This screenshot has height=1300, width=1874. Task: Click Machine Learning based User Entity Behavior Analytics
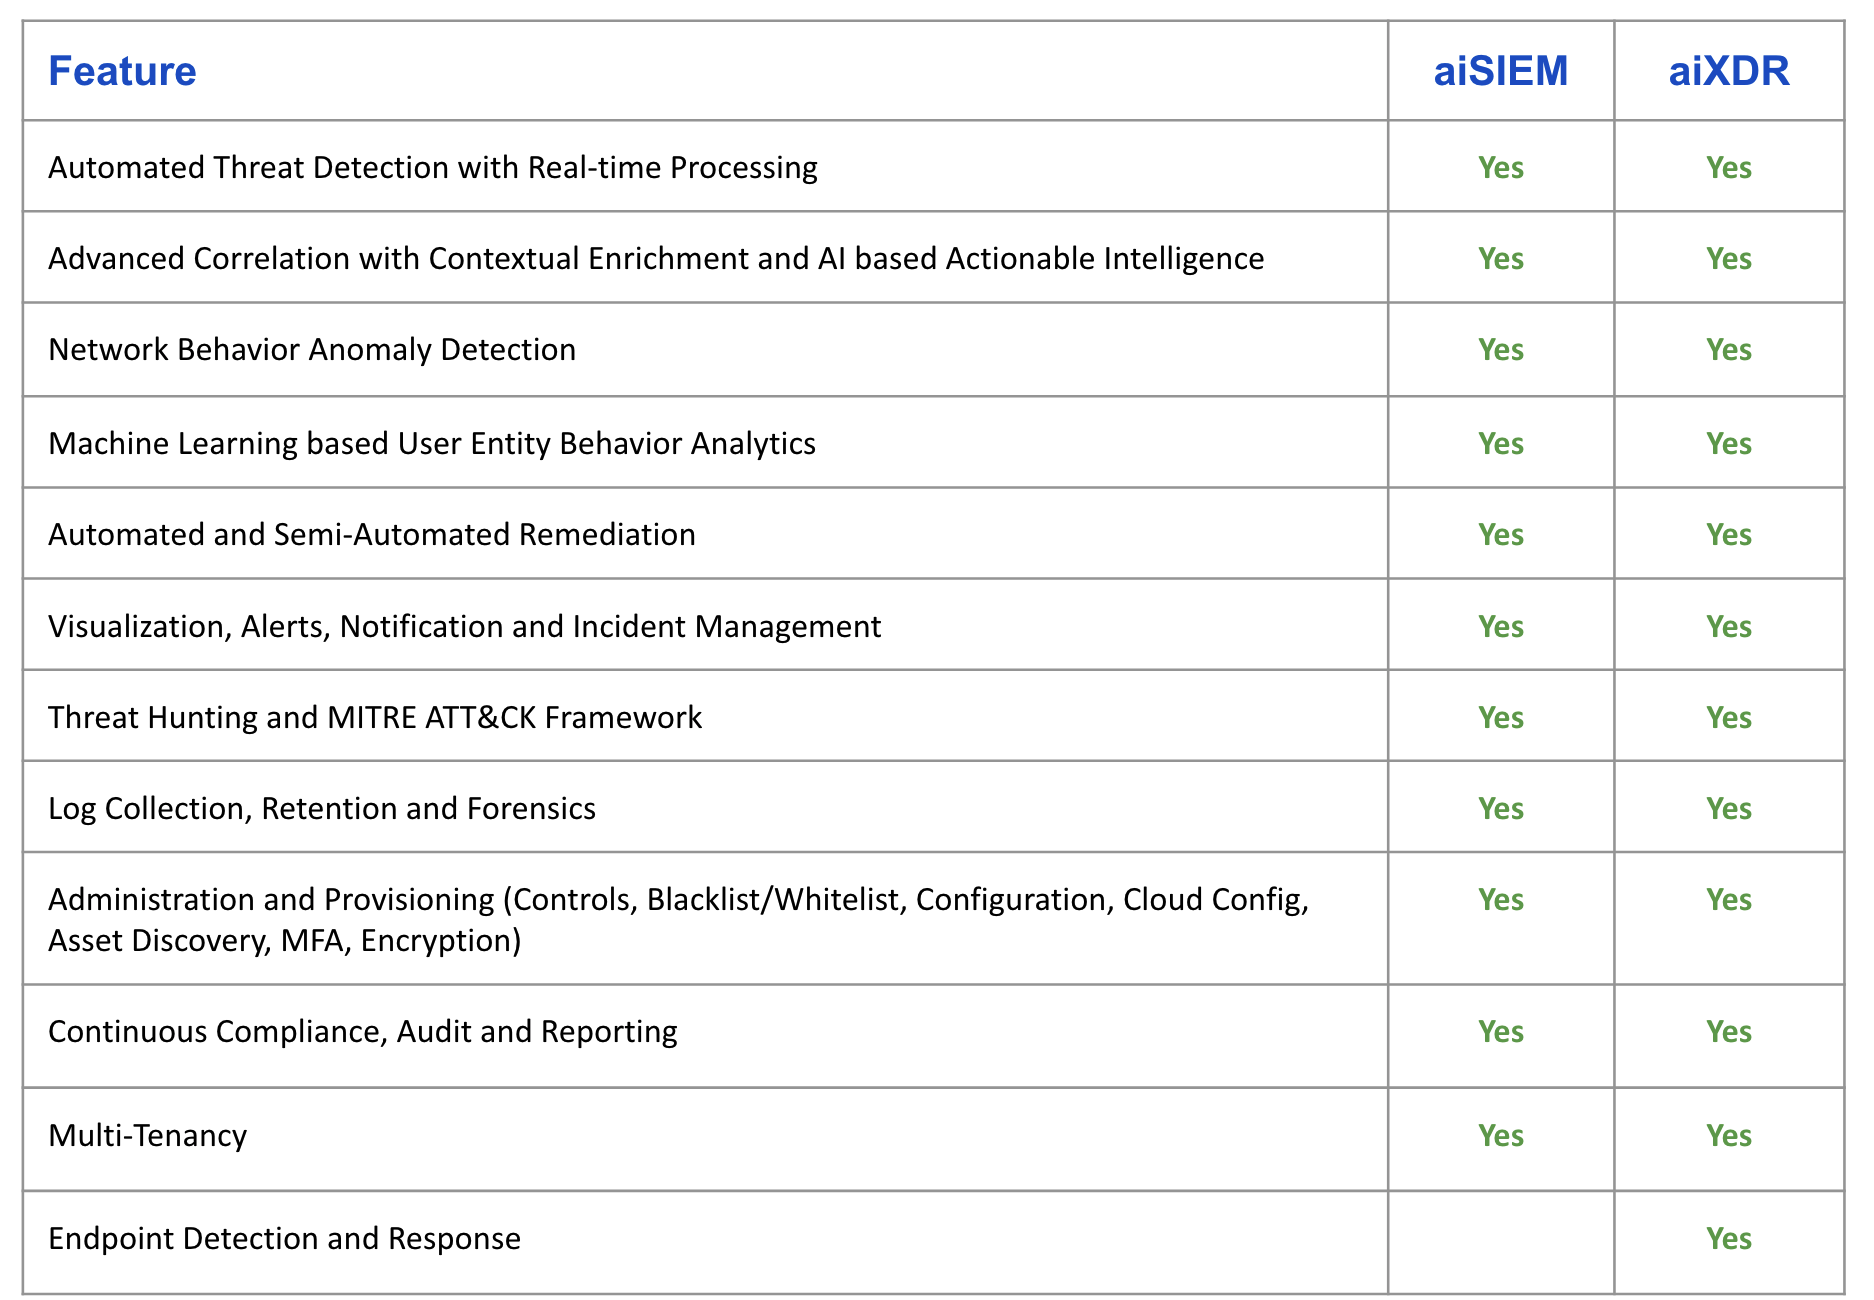coord(431,443)
